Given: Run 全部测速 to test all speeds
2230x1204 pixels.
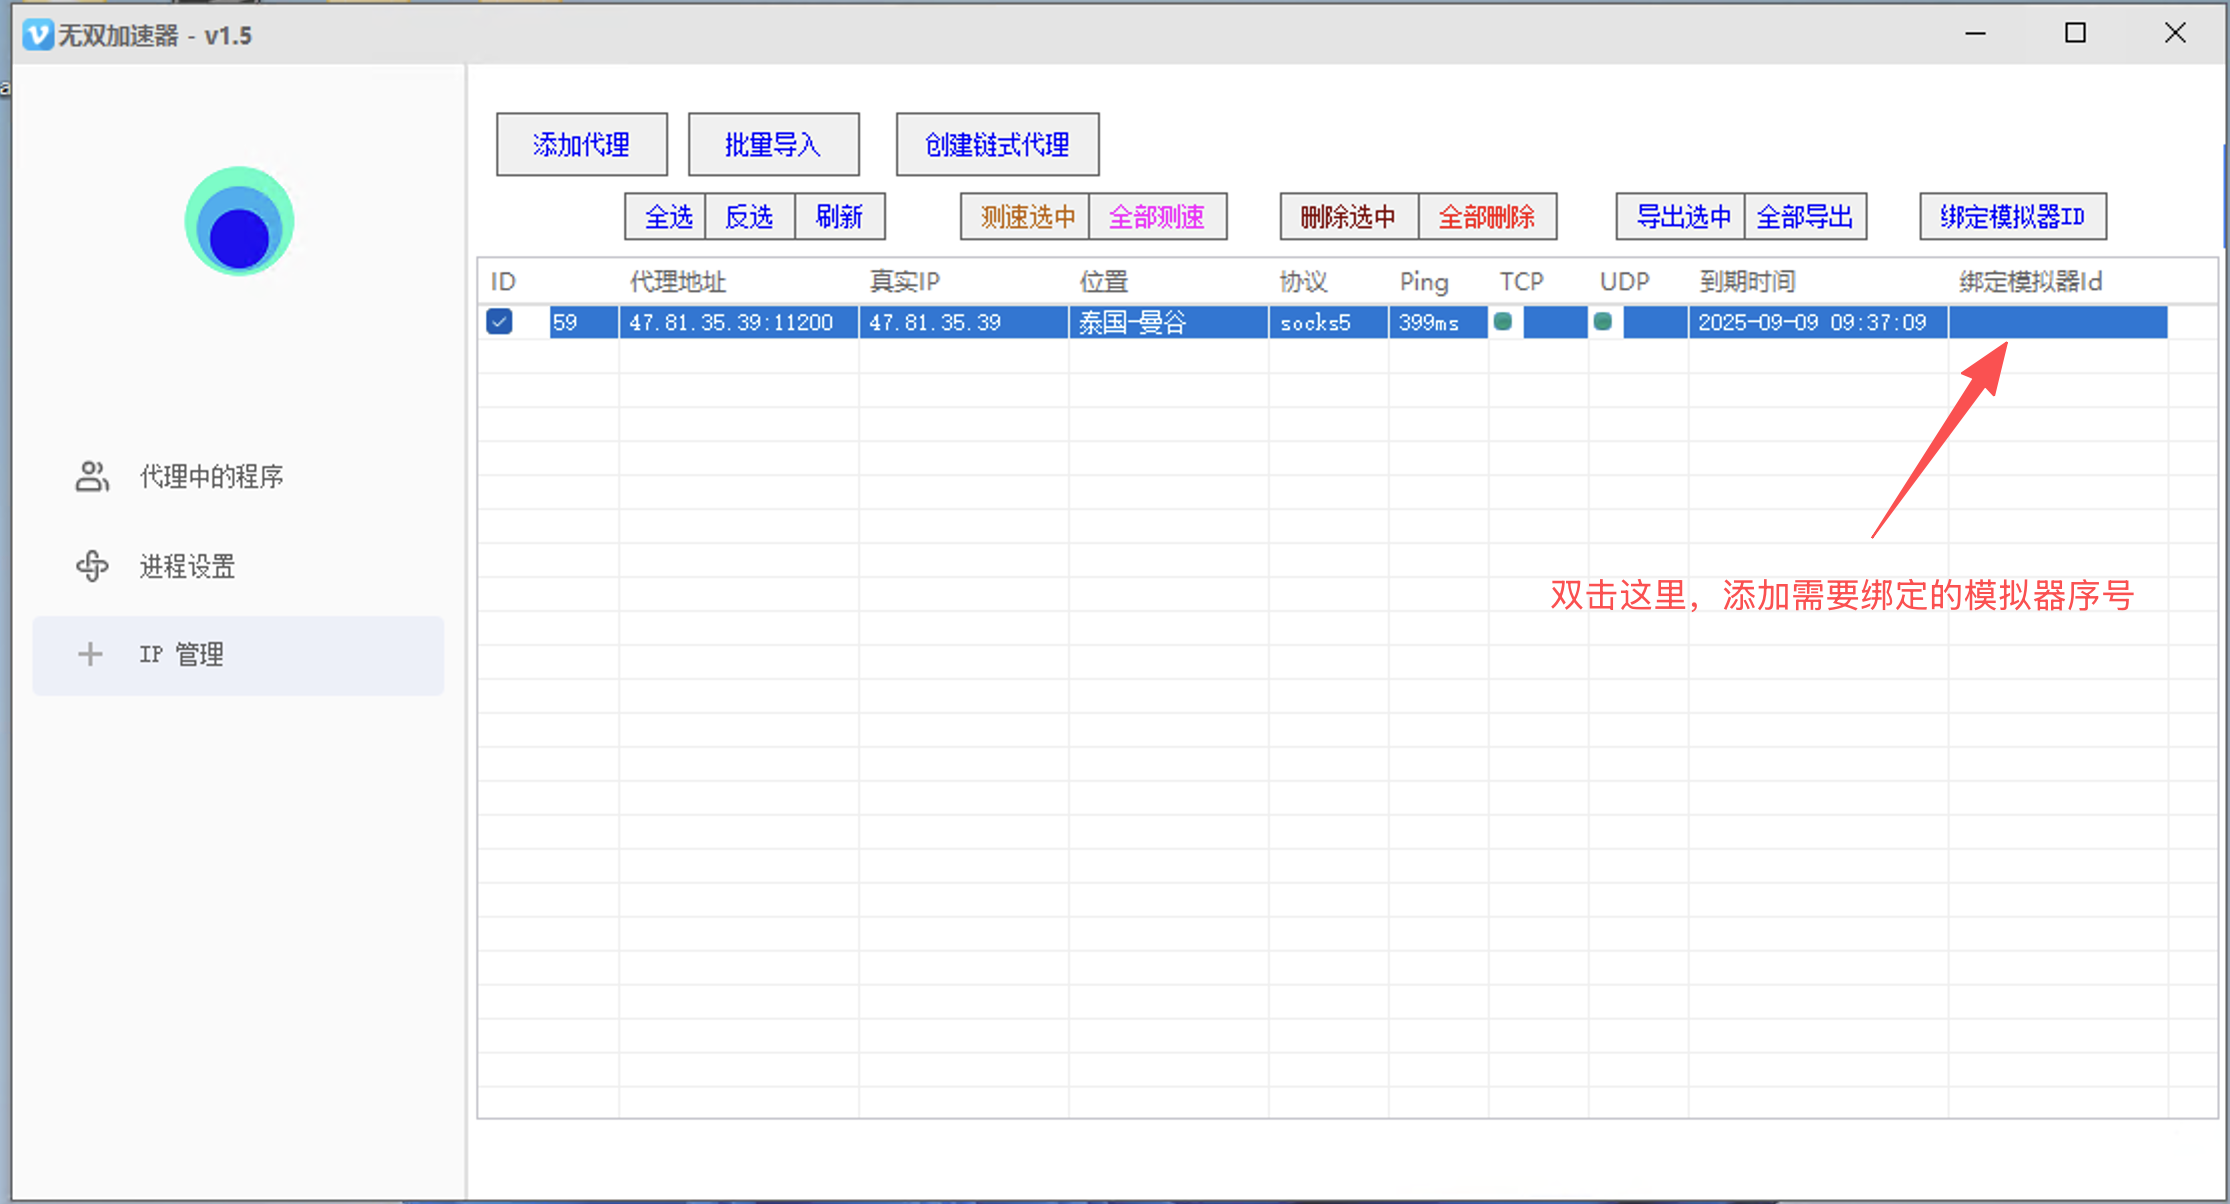Looking at the screenshot, I should pyautogui.click(x=1158, y=216).
